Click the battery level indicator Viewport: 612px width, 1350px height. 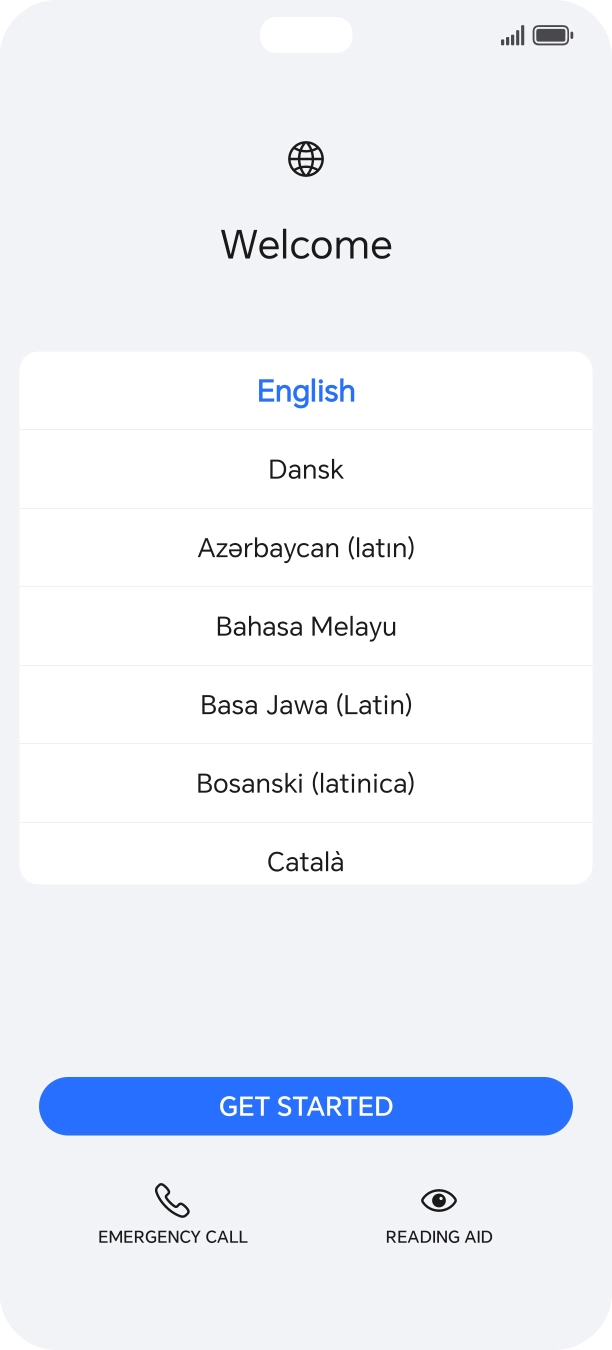point(550,34)
